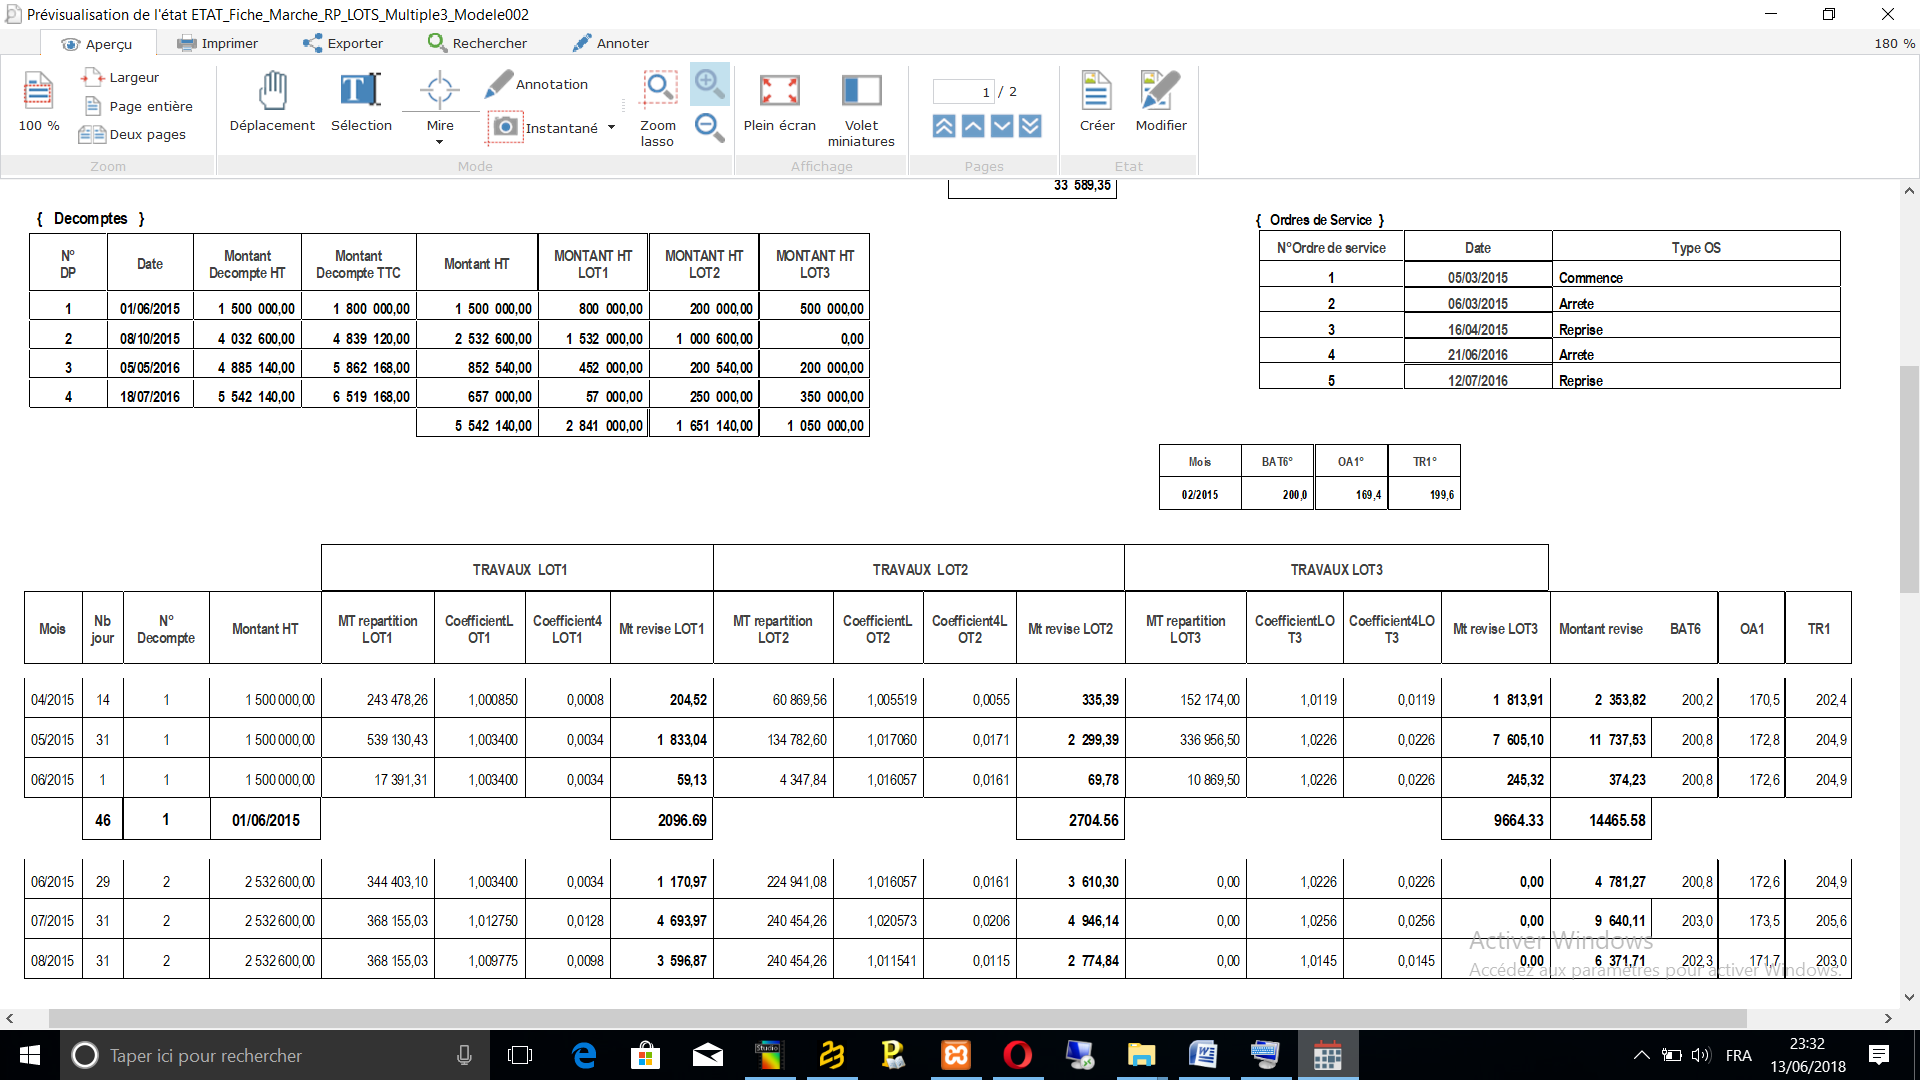This screenshot has height=1080, width=1920.
Task: Open the Annoter tab
Action: pos(611,43)
